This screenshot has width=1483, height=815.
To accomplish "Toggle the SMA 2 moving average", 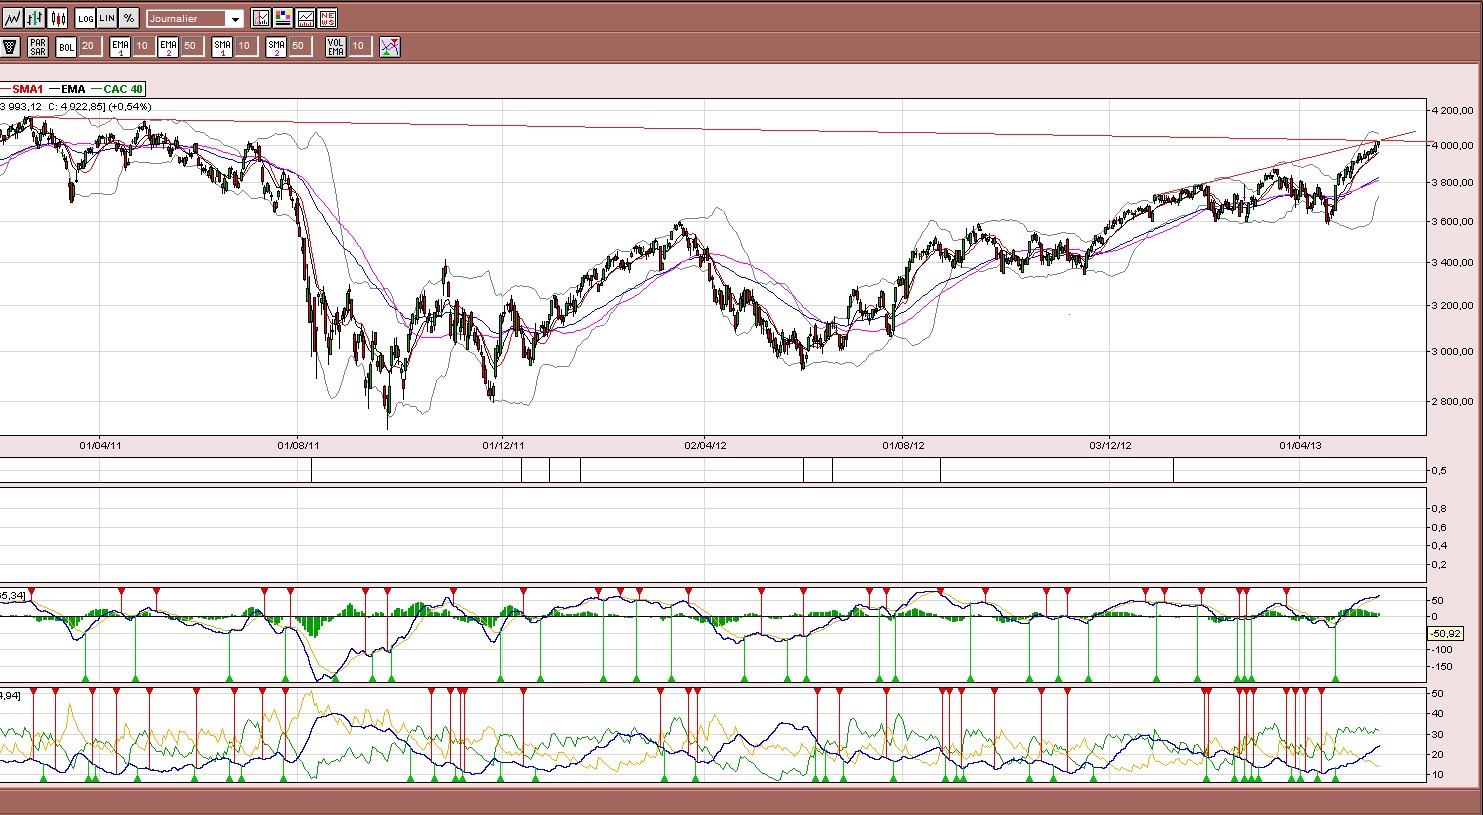I will coord(276,47).
